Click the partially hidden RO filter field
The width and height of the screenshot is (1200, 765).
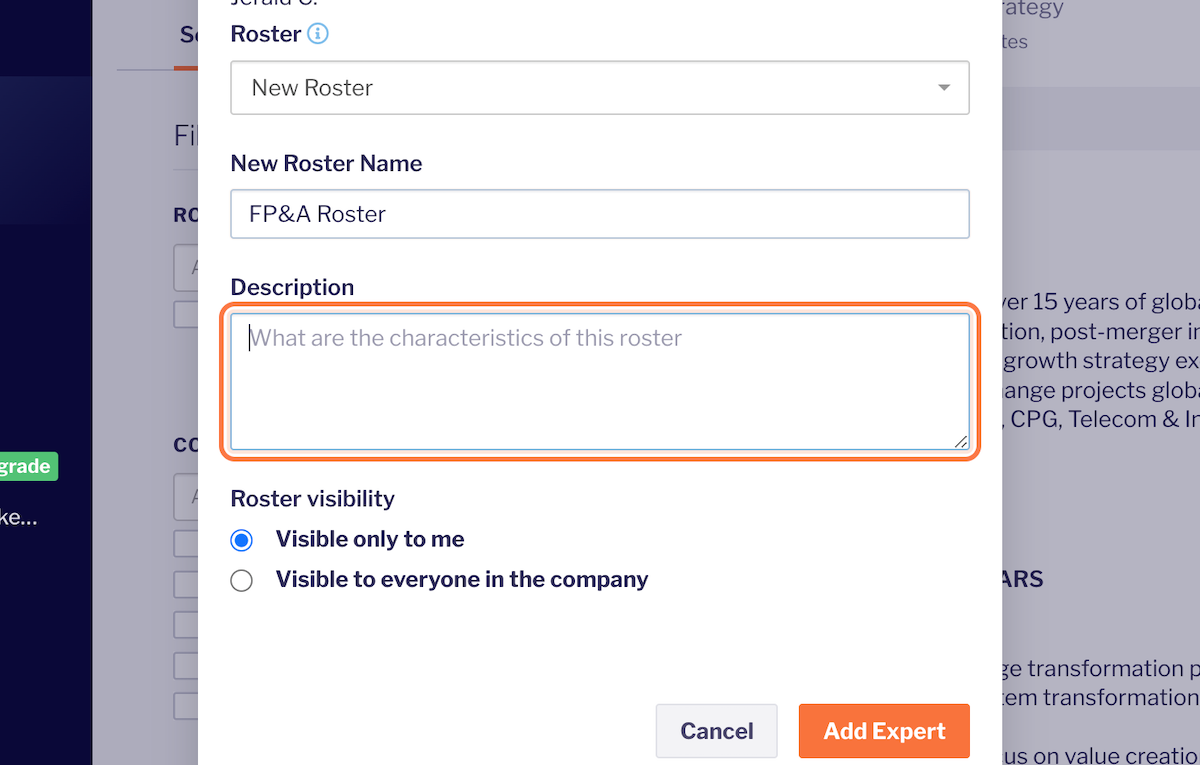[186, 269]
